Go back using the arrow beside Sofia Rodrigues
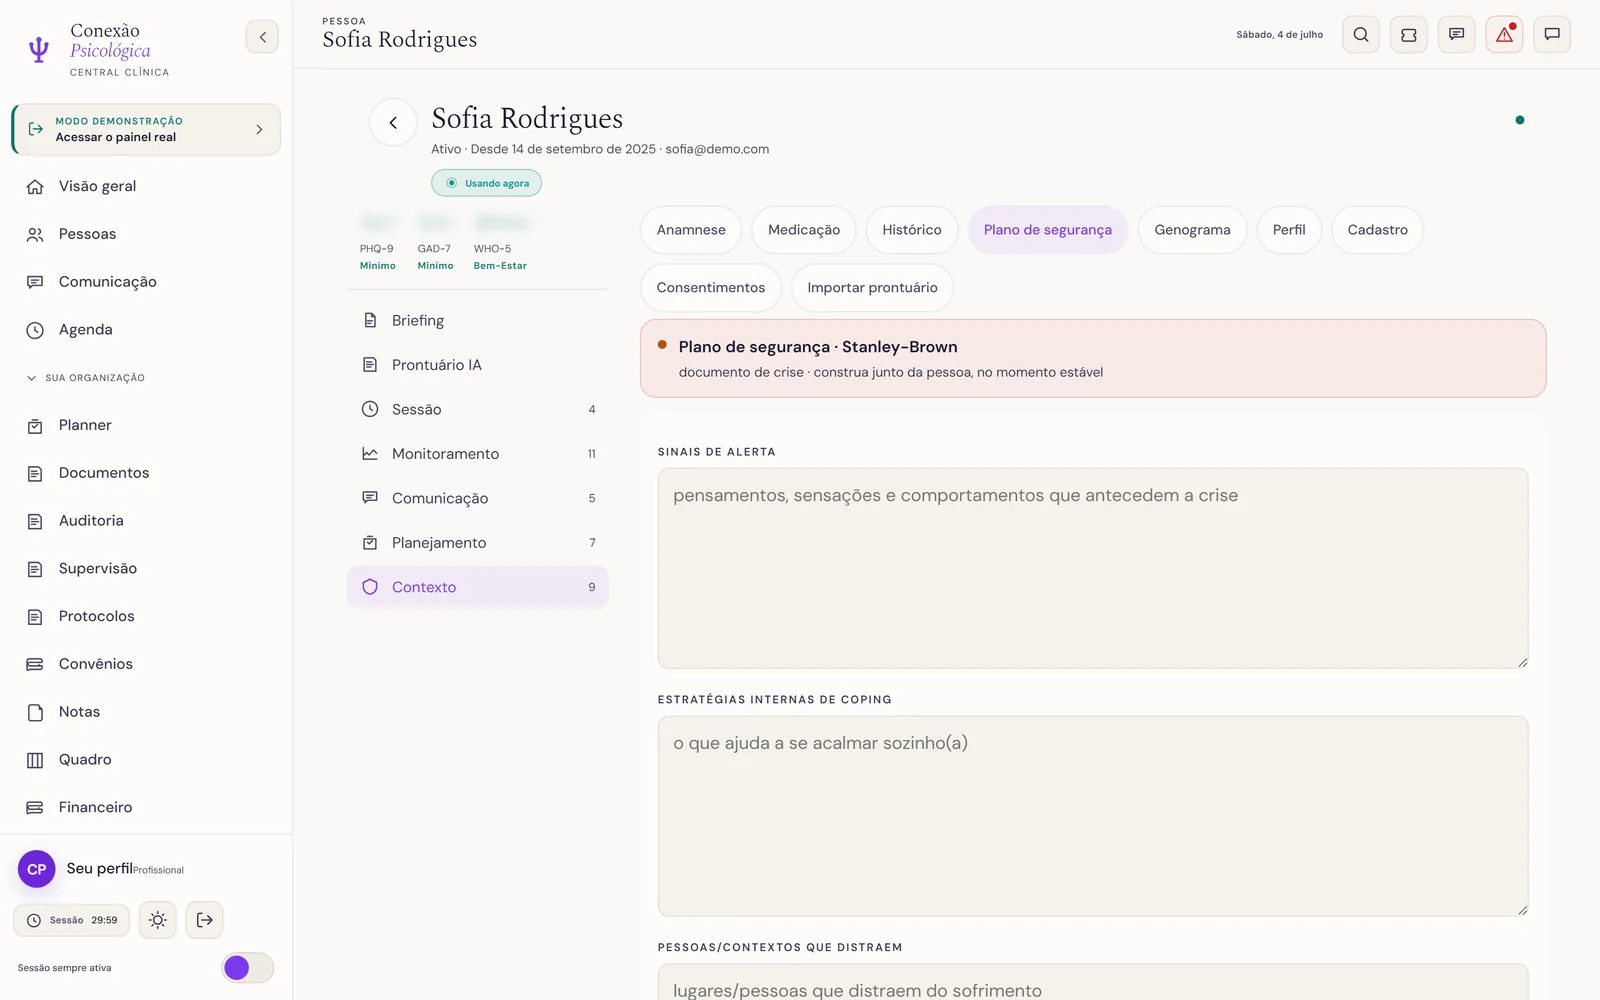 (393, 123)
